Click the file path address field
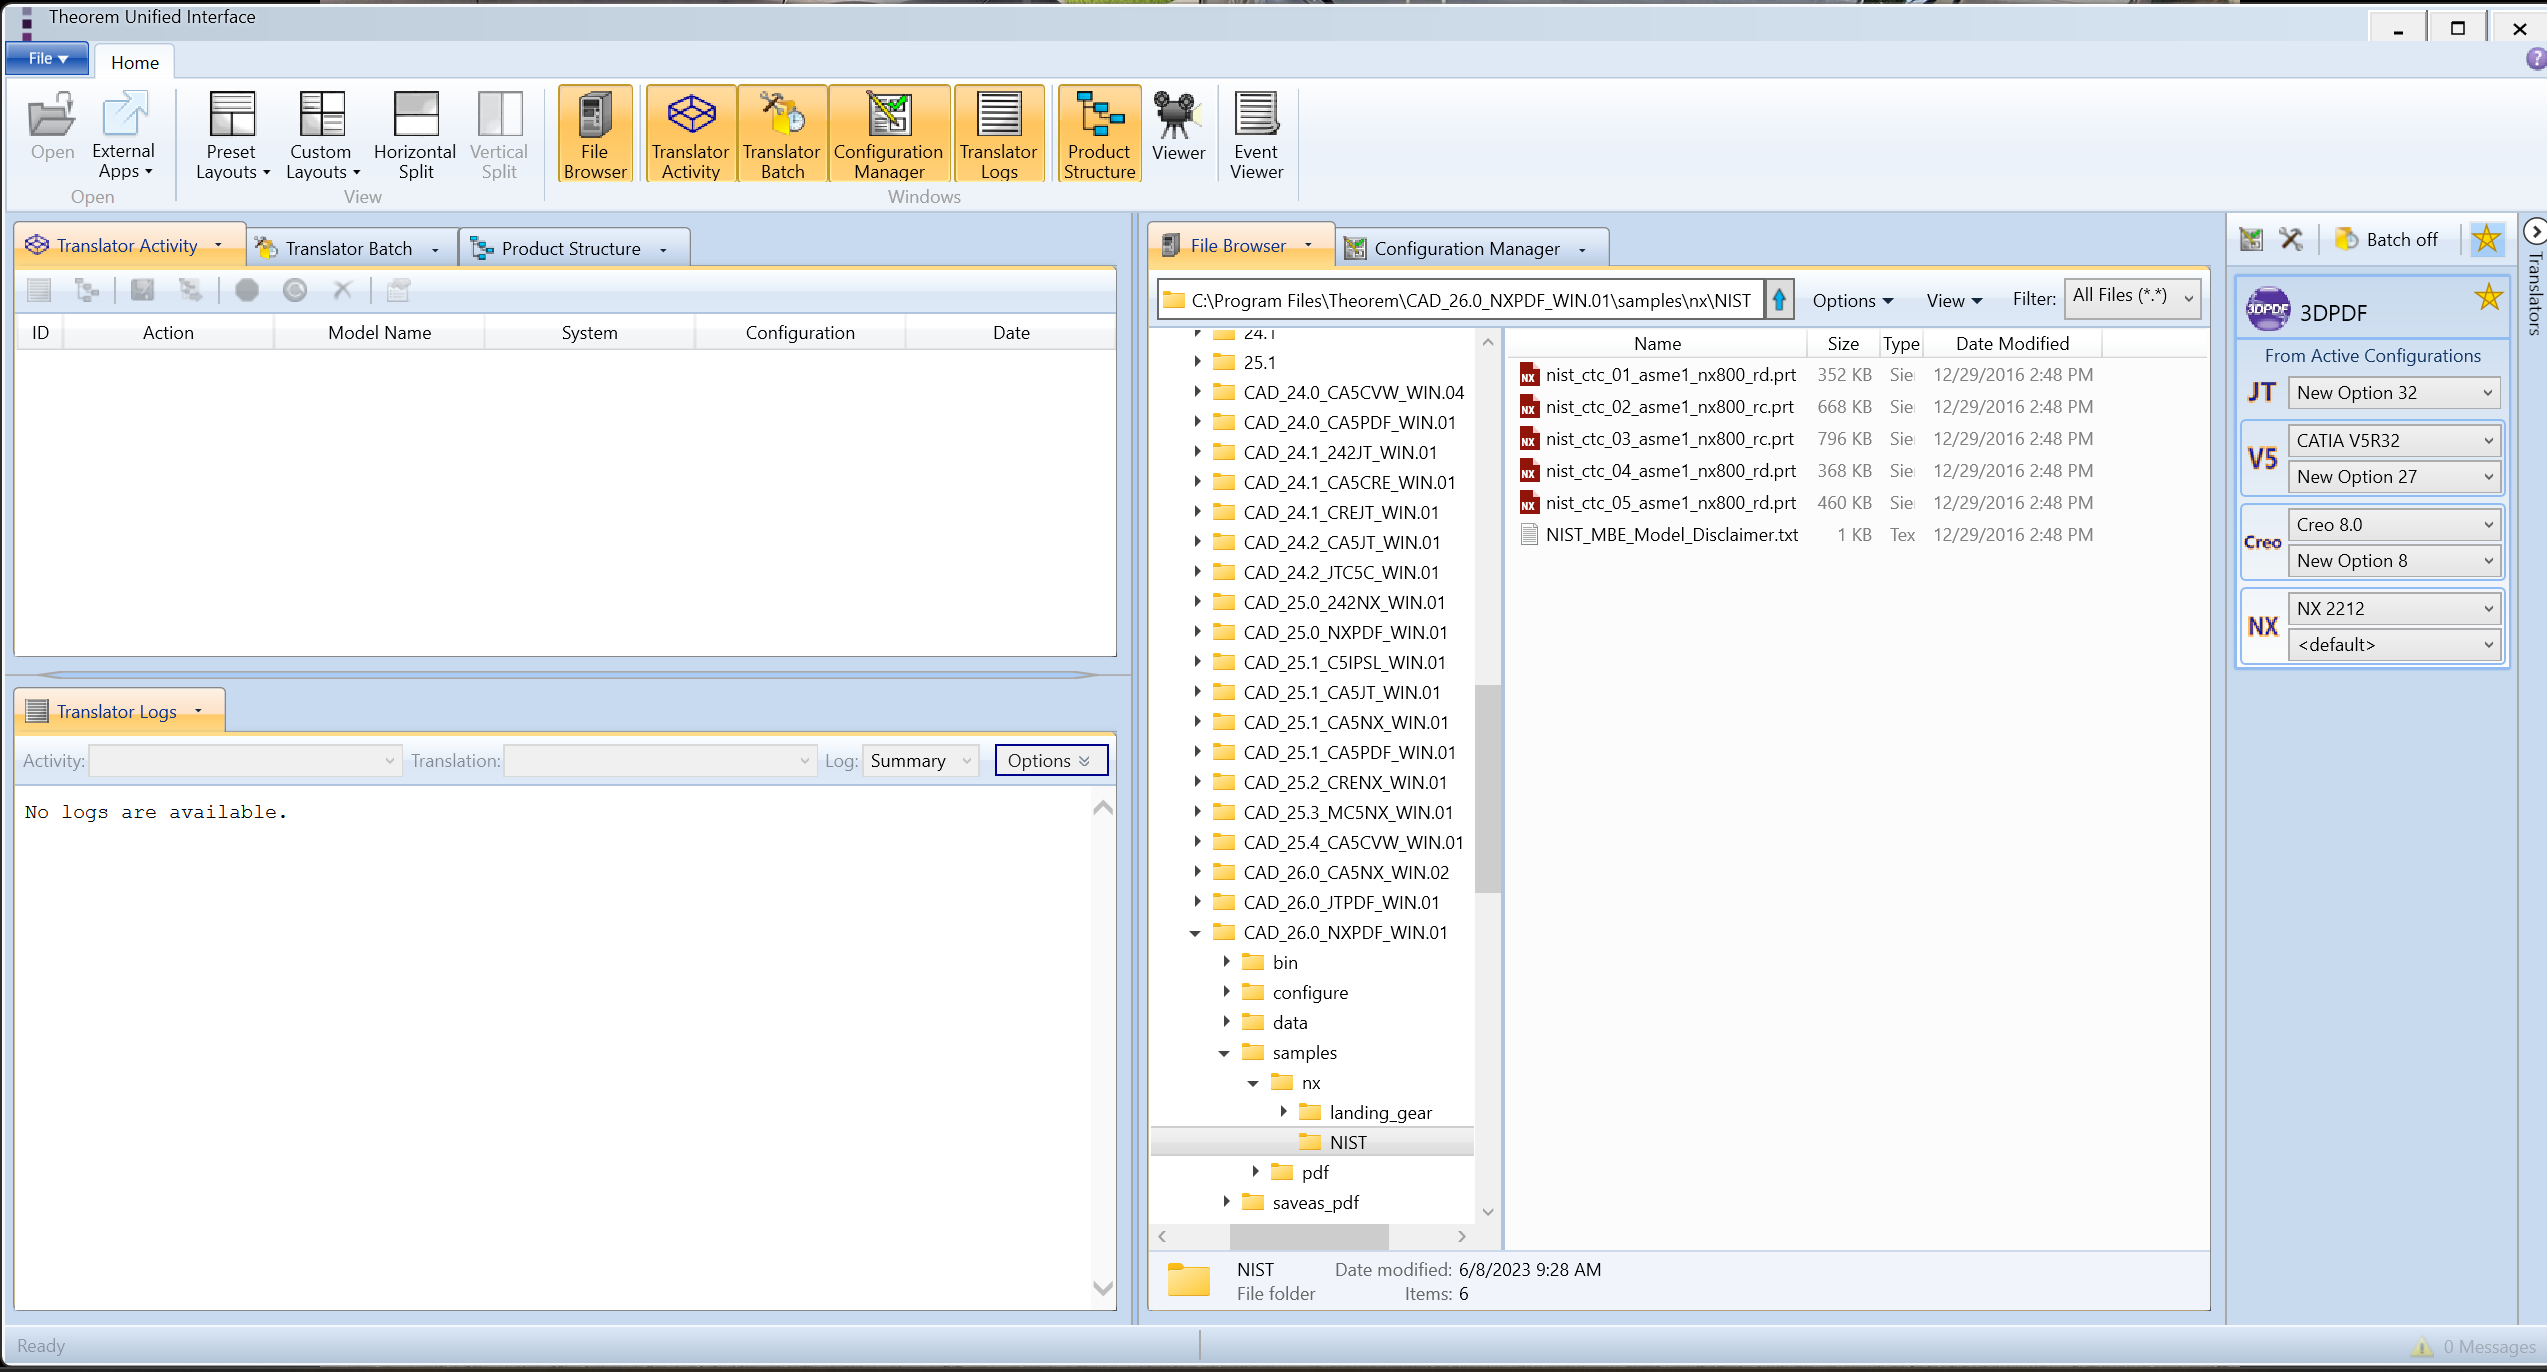Viewport: 2547px width, 1372px height. coord(1461,300)
